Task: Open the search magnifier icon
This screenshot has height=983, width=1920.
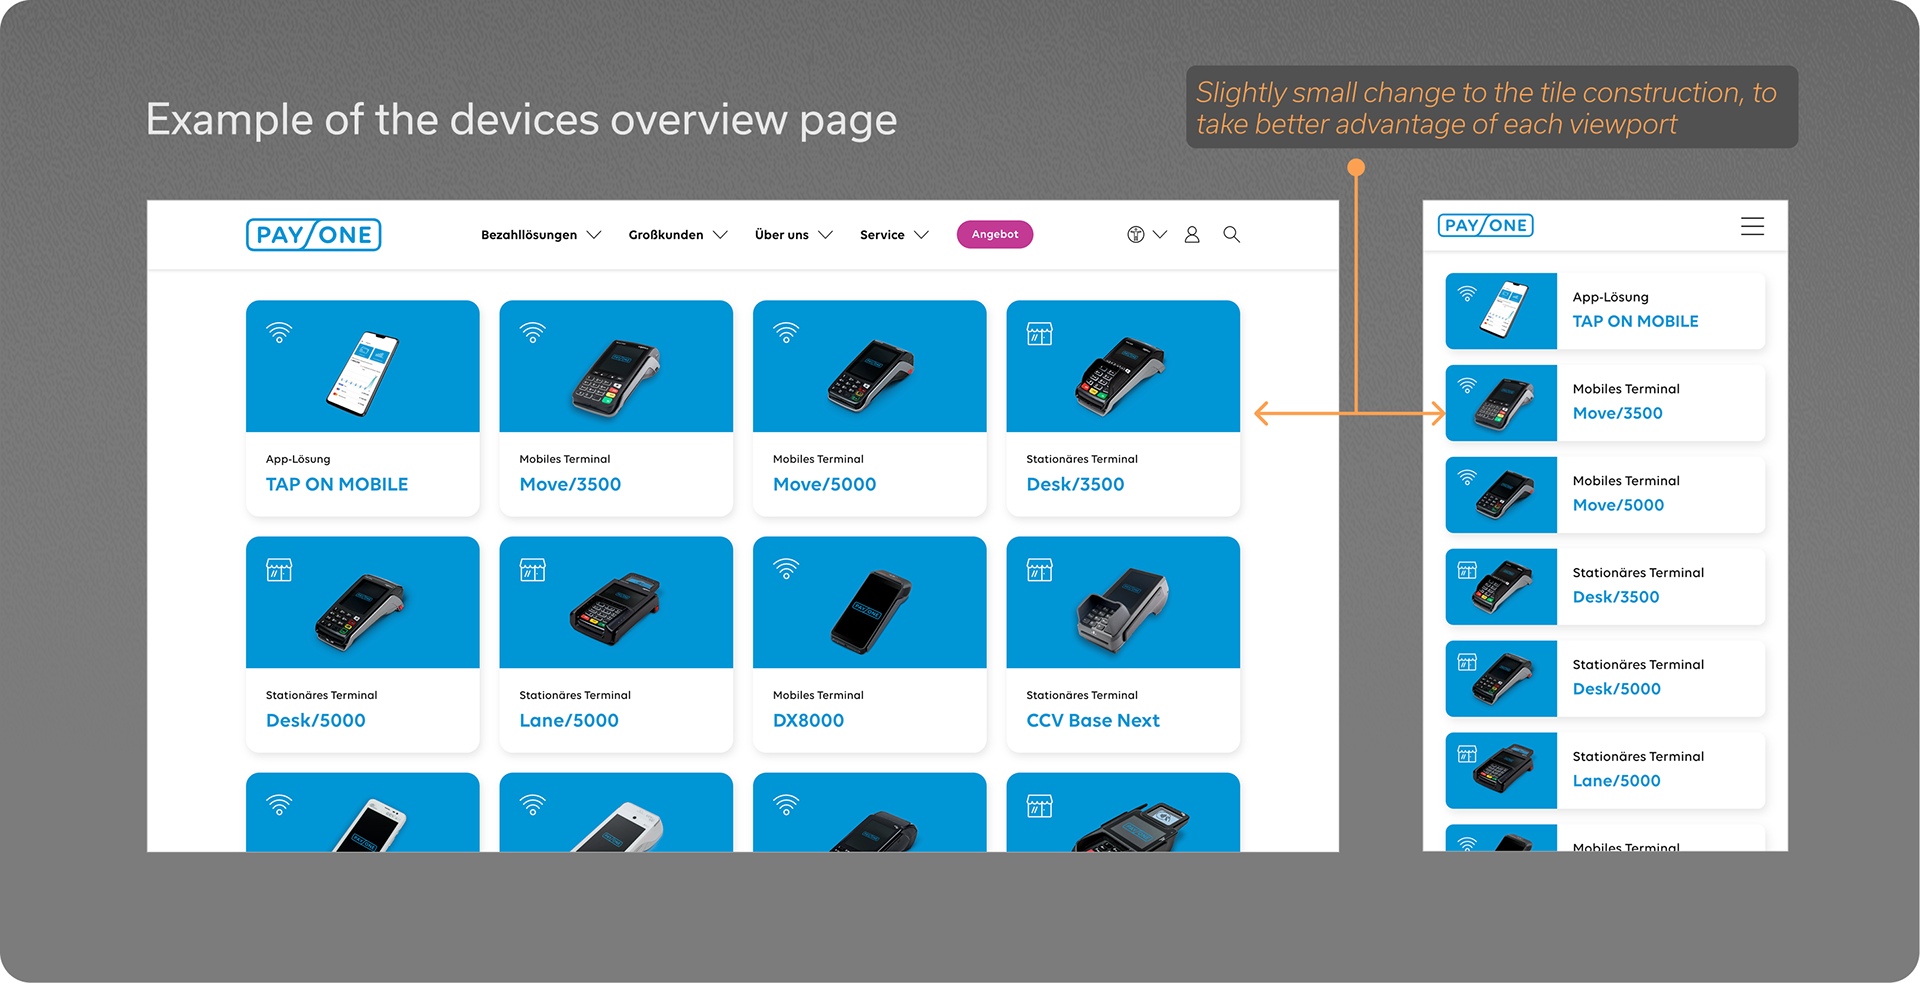Action: 1231,234
